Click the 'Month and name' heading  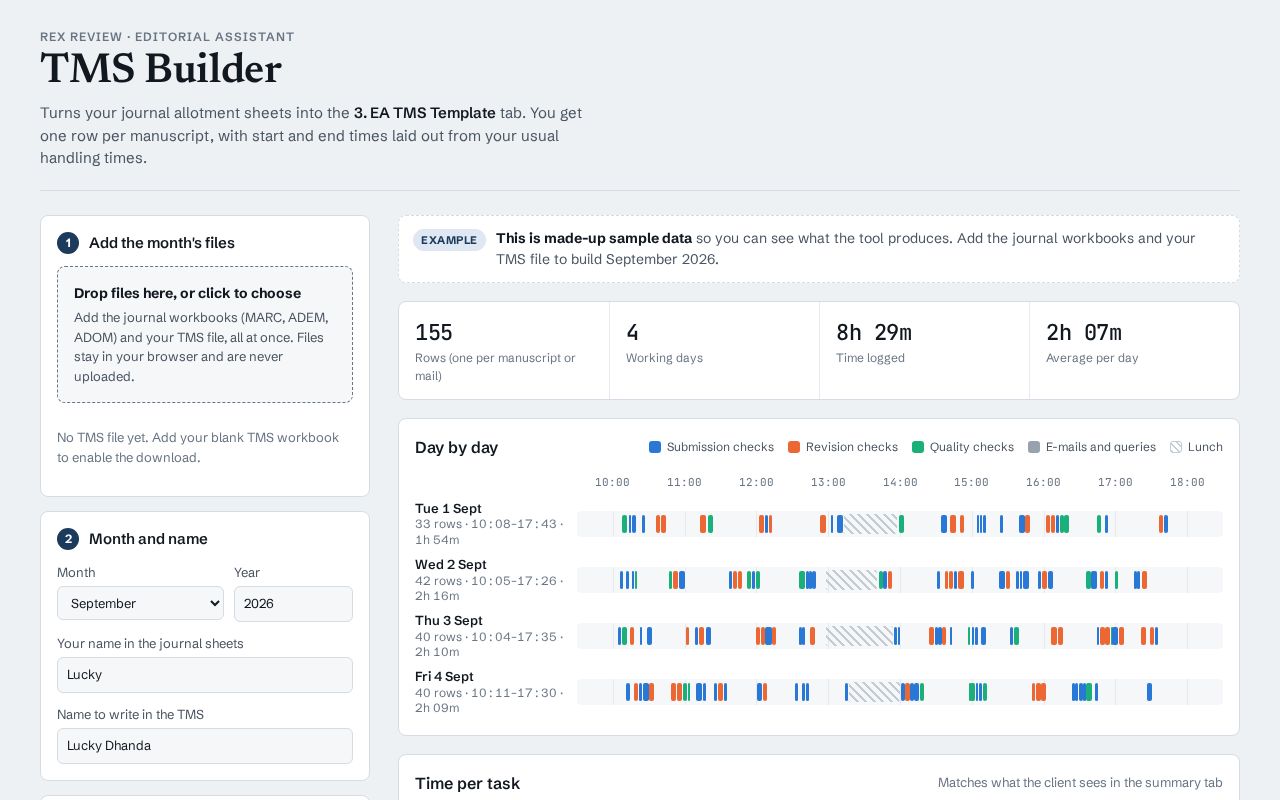[148, 539]
